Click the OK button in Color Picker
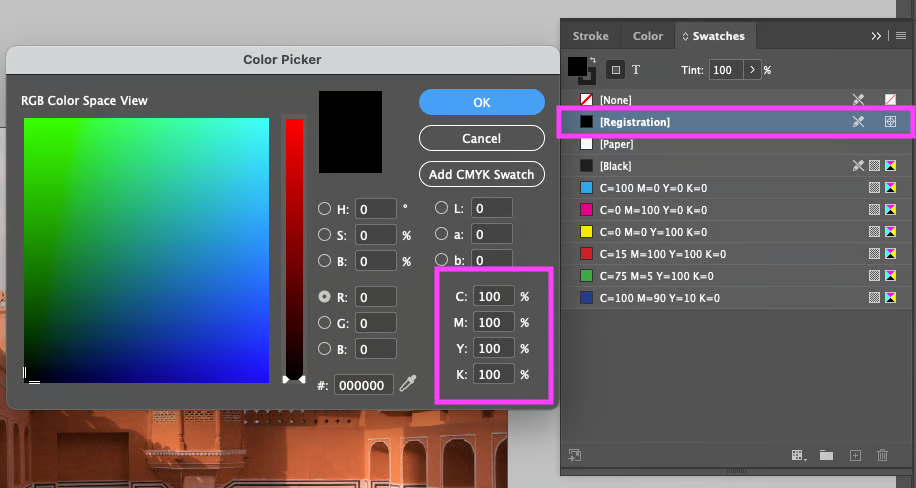The height and width of the screenshot is (488, 916). click(x=481, y=102)
